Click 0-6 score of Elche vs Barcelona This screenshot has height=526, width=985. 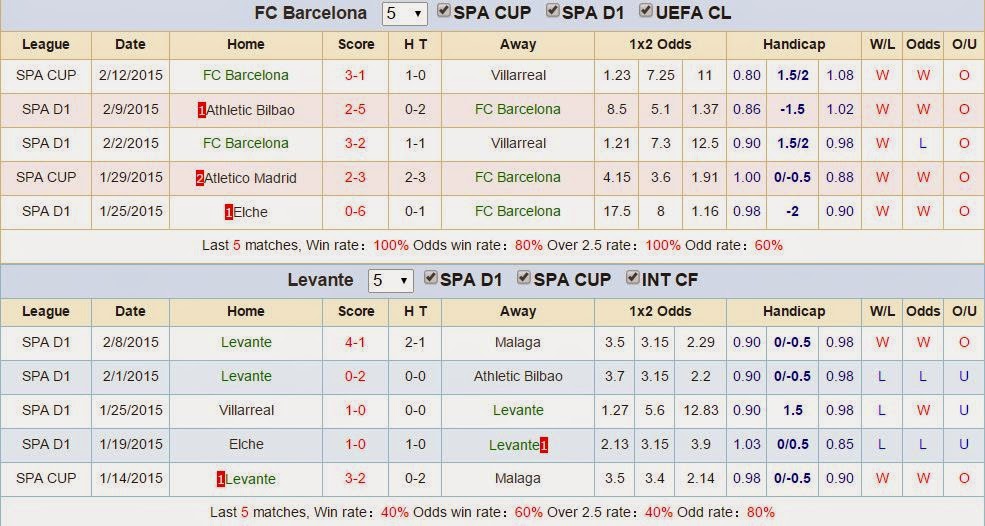coord(356,212)
